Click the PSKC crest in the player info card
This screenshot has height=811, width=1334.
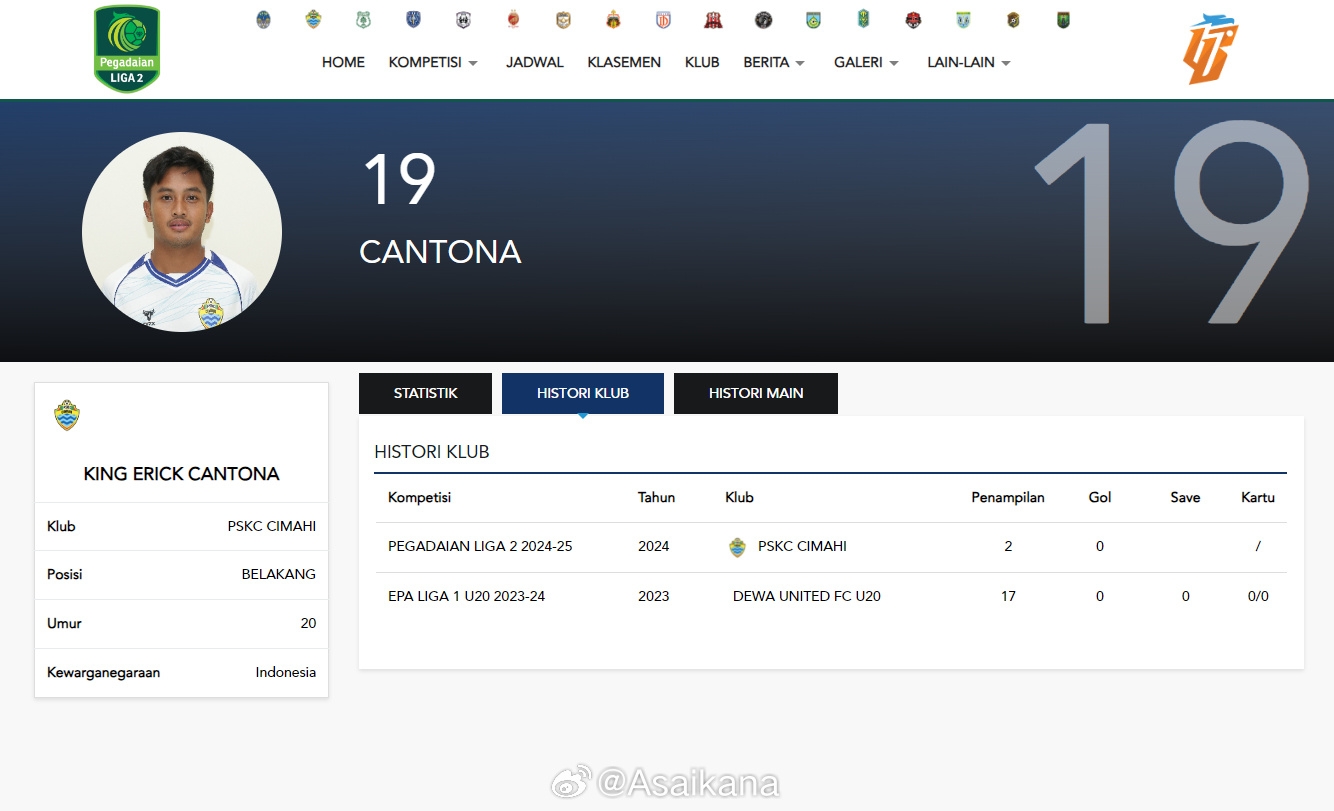(x=67, y=415)
